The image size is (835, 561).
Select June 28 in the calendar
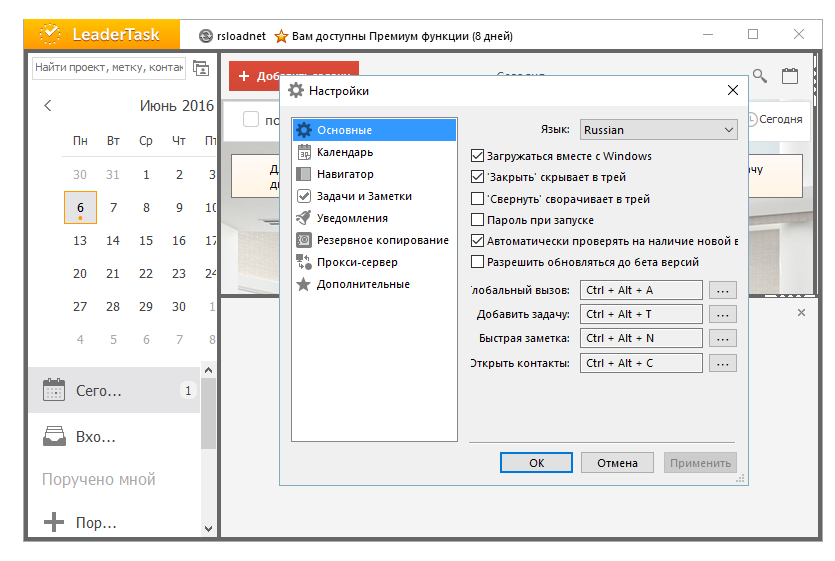[113, 306]
